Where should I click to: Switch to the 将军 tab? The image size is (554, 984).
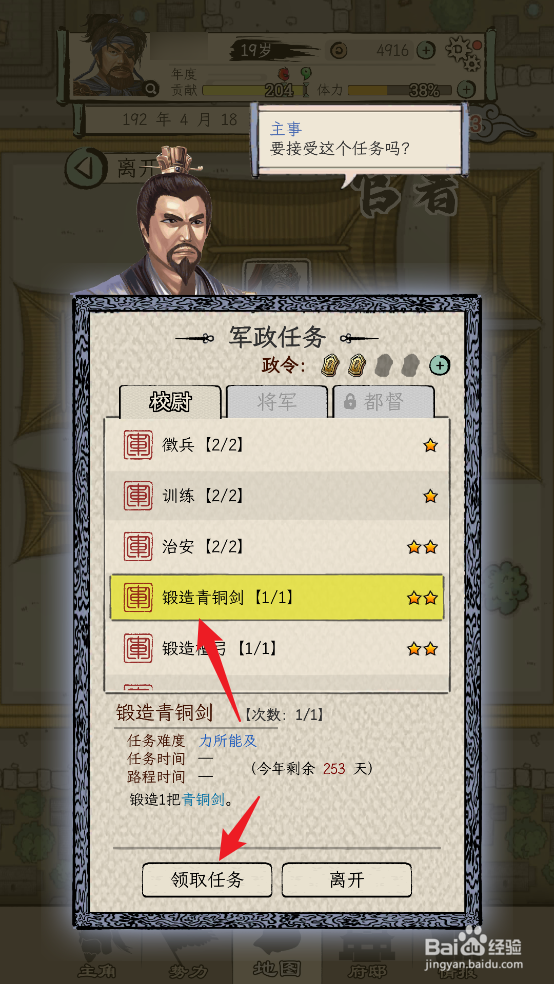click(277, 402)
